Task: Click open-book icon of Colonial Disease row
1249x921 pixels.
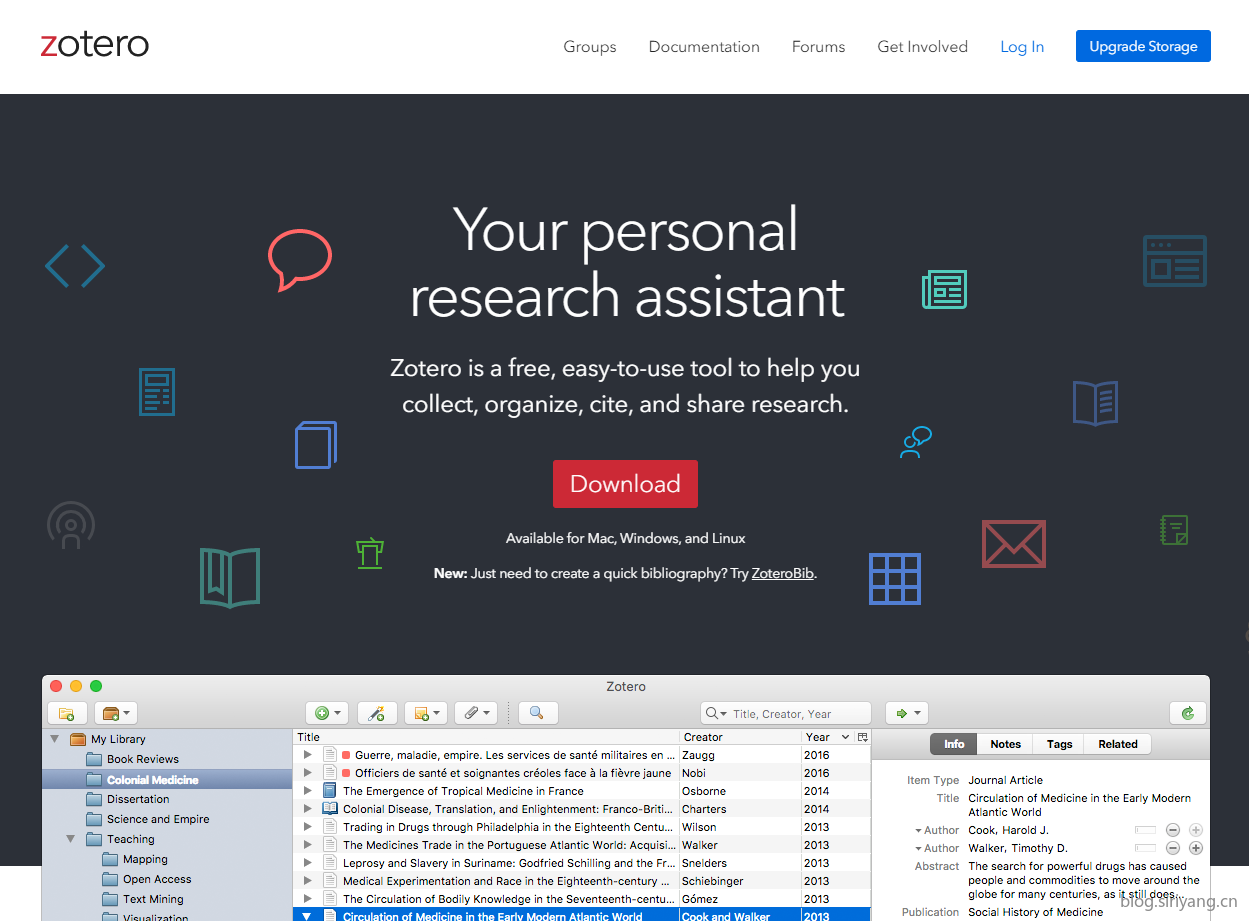Action: click(330, 809)
